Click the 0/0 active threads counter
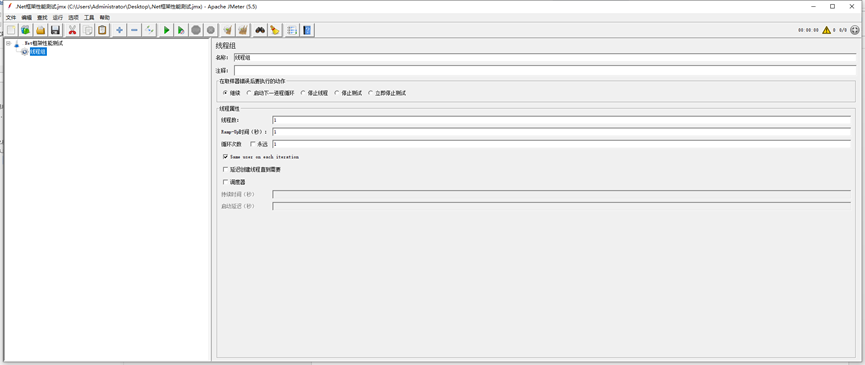The height and width of the screenshot is (365, 865). pos(843,30)
